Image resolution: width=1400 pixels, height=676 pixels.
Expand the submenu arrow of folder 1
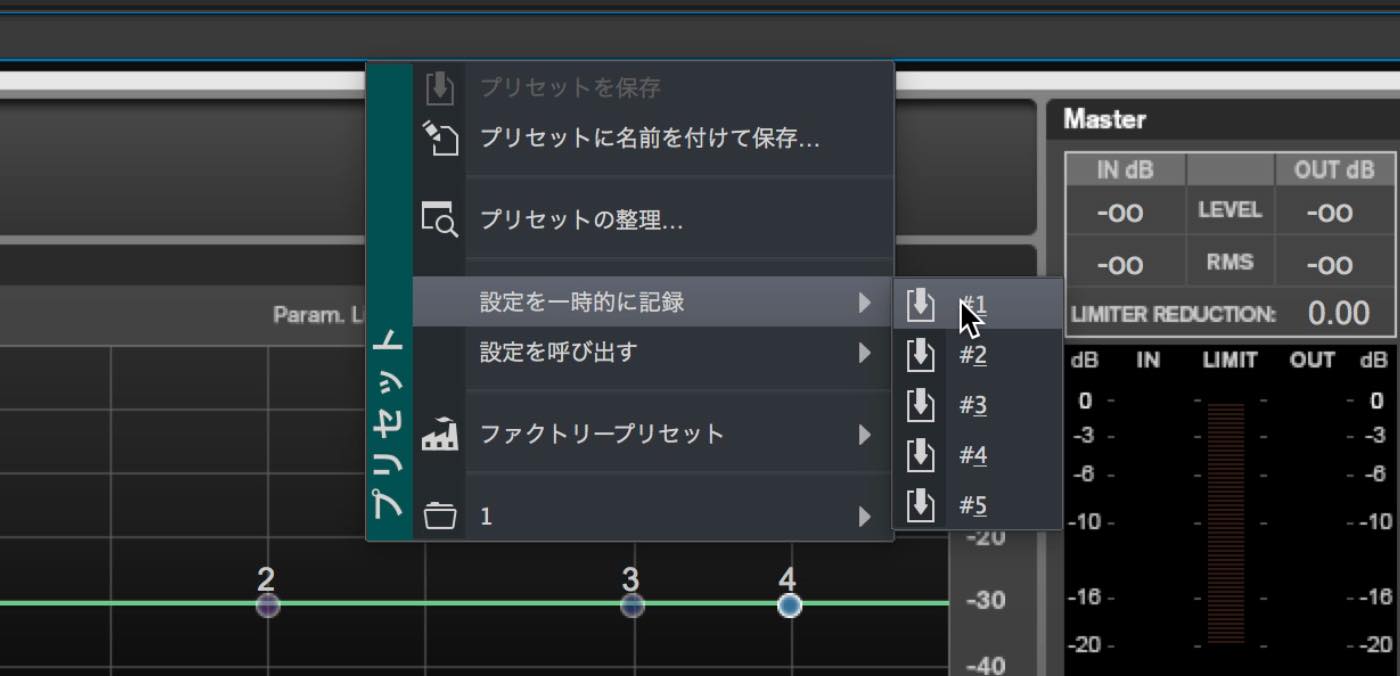click(x=865, y=516)
